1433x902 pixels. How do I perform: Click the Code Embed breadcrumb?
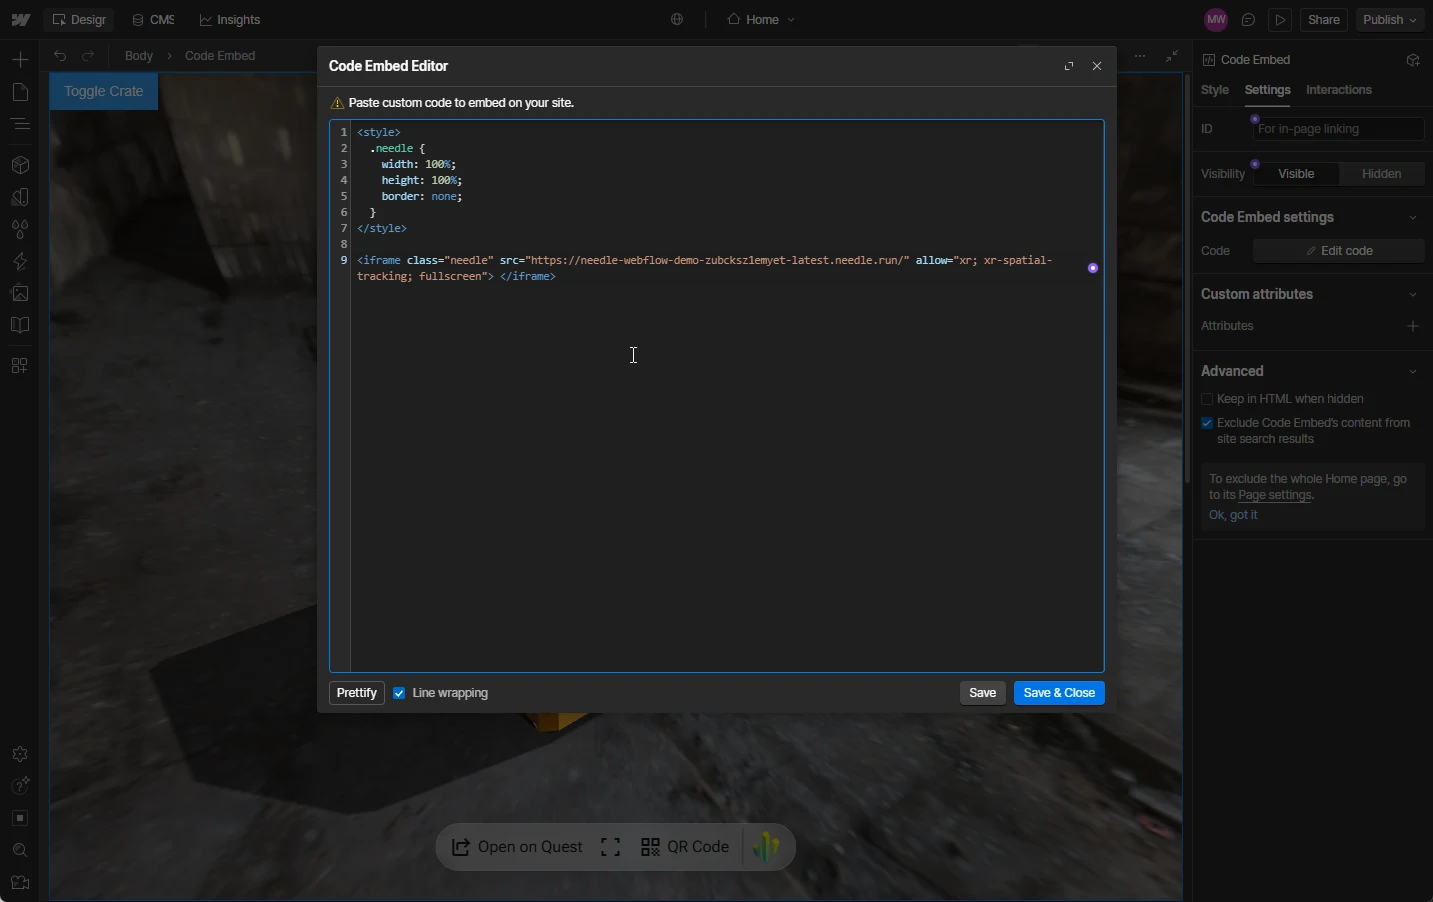click(x=220, y=56)
